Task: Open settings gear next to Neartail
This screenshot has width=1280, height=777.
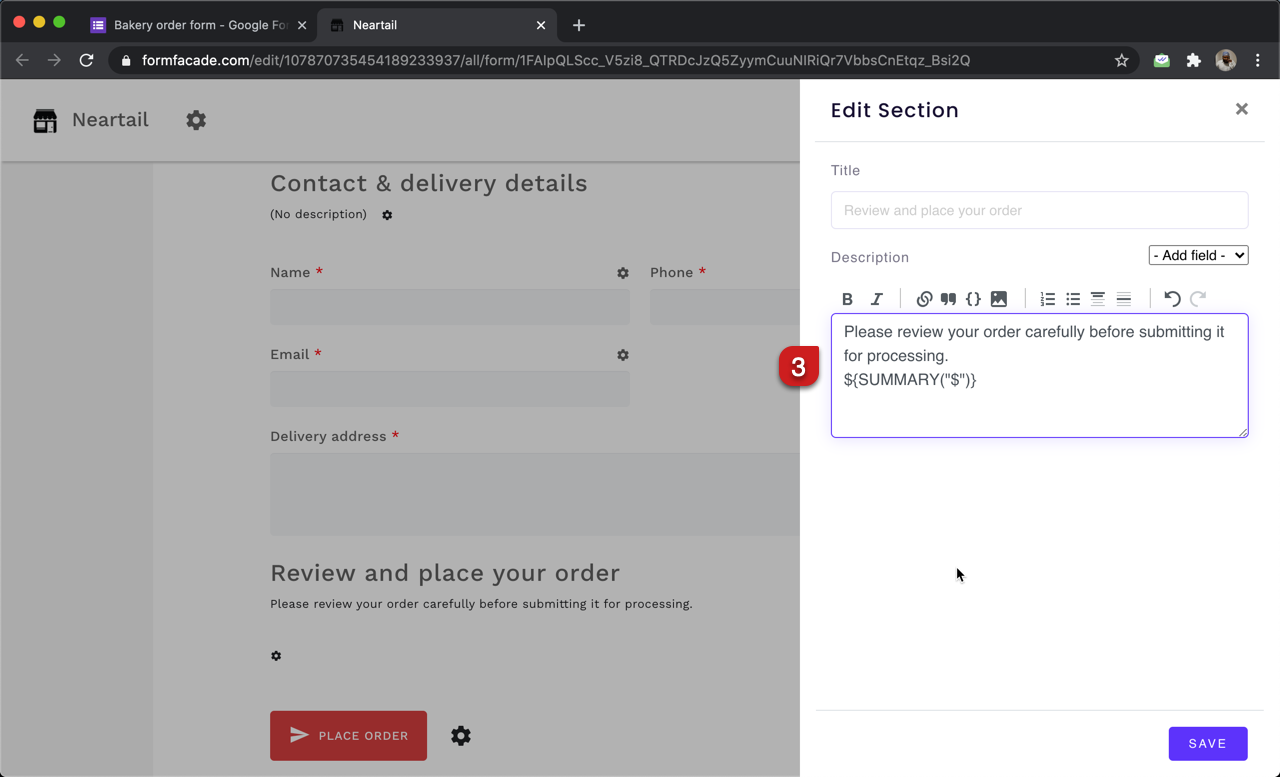Action: pos(196,120)
